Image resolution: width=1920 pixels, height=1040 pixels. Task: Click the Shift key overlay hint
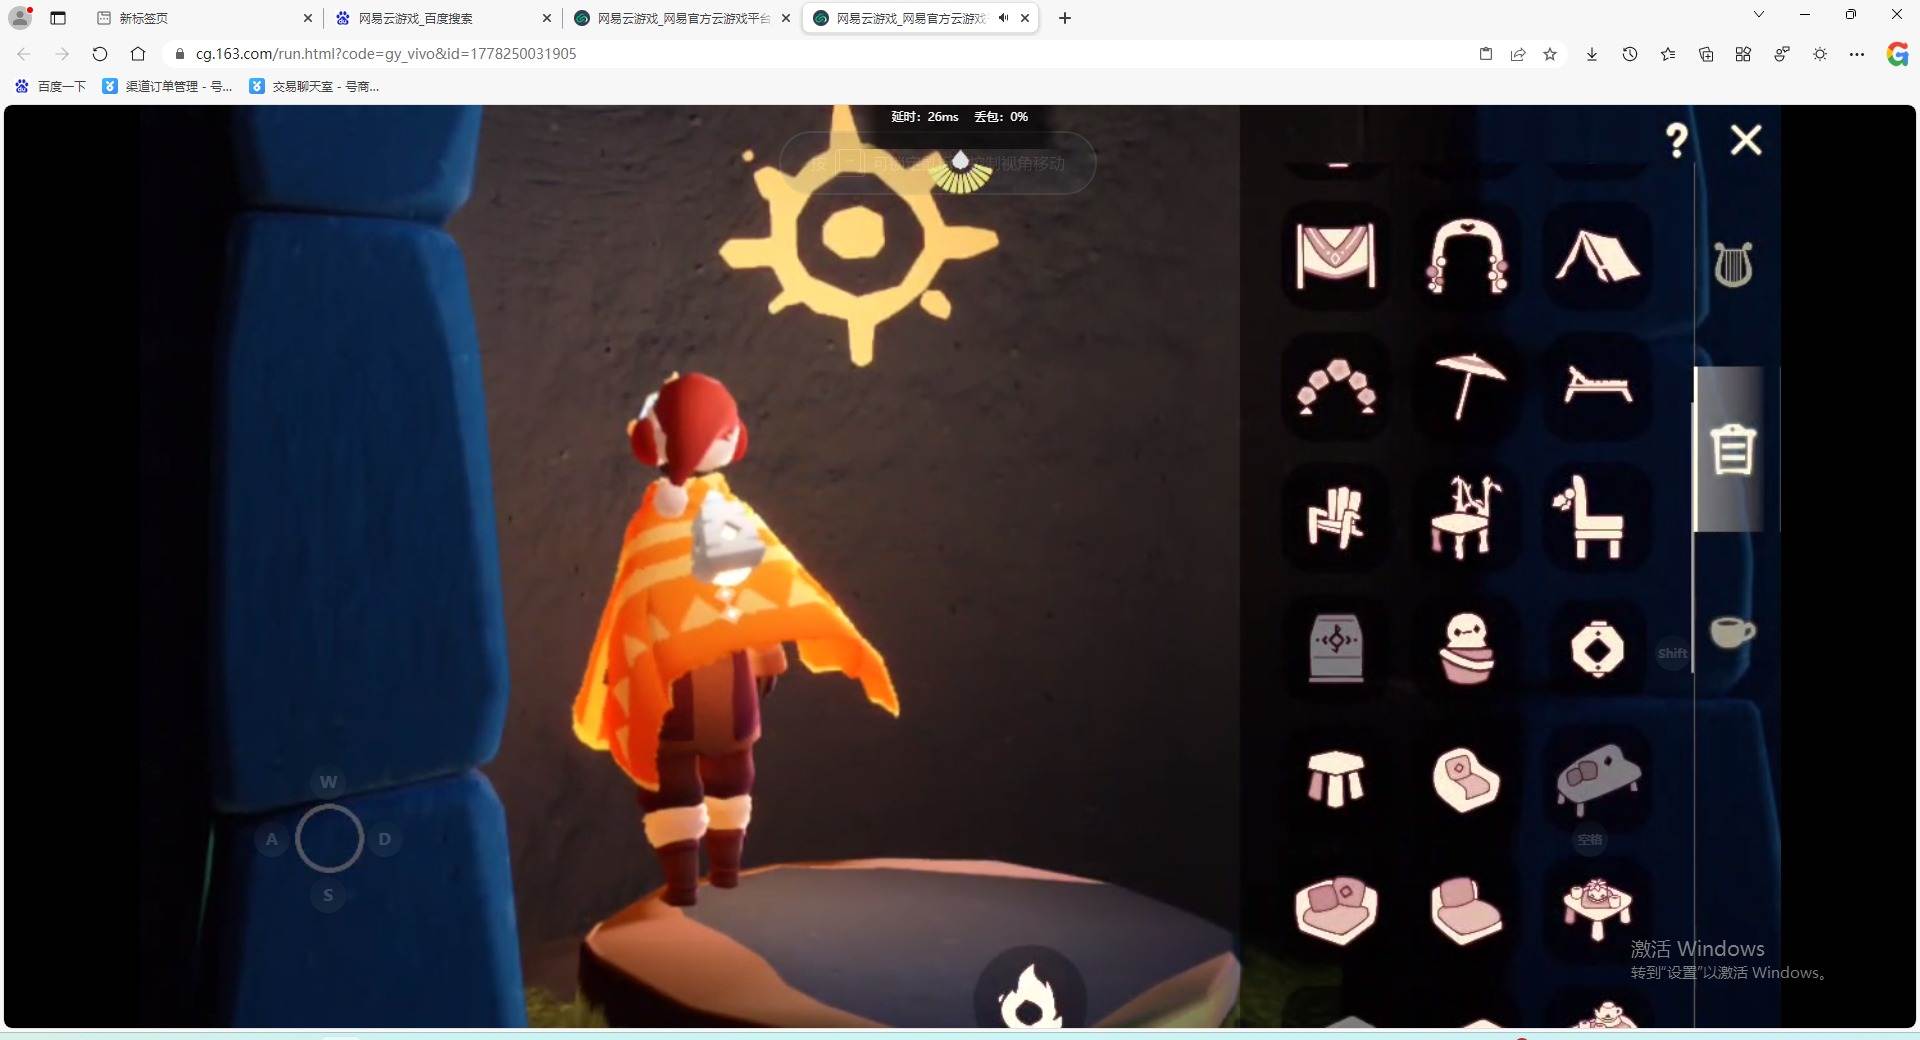[x=1672, y=654]
